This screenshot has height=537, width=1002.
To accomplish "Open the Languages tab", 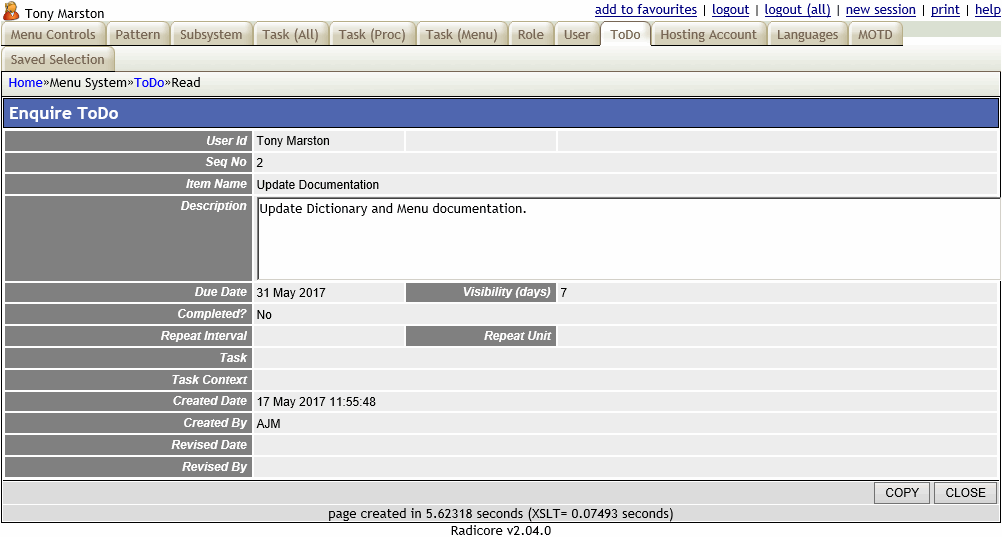I will coord(807,35).
